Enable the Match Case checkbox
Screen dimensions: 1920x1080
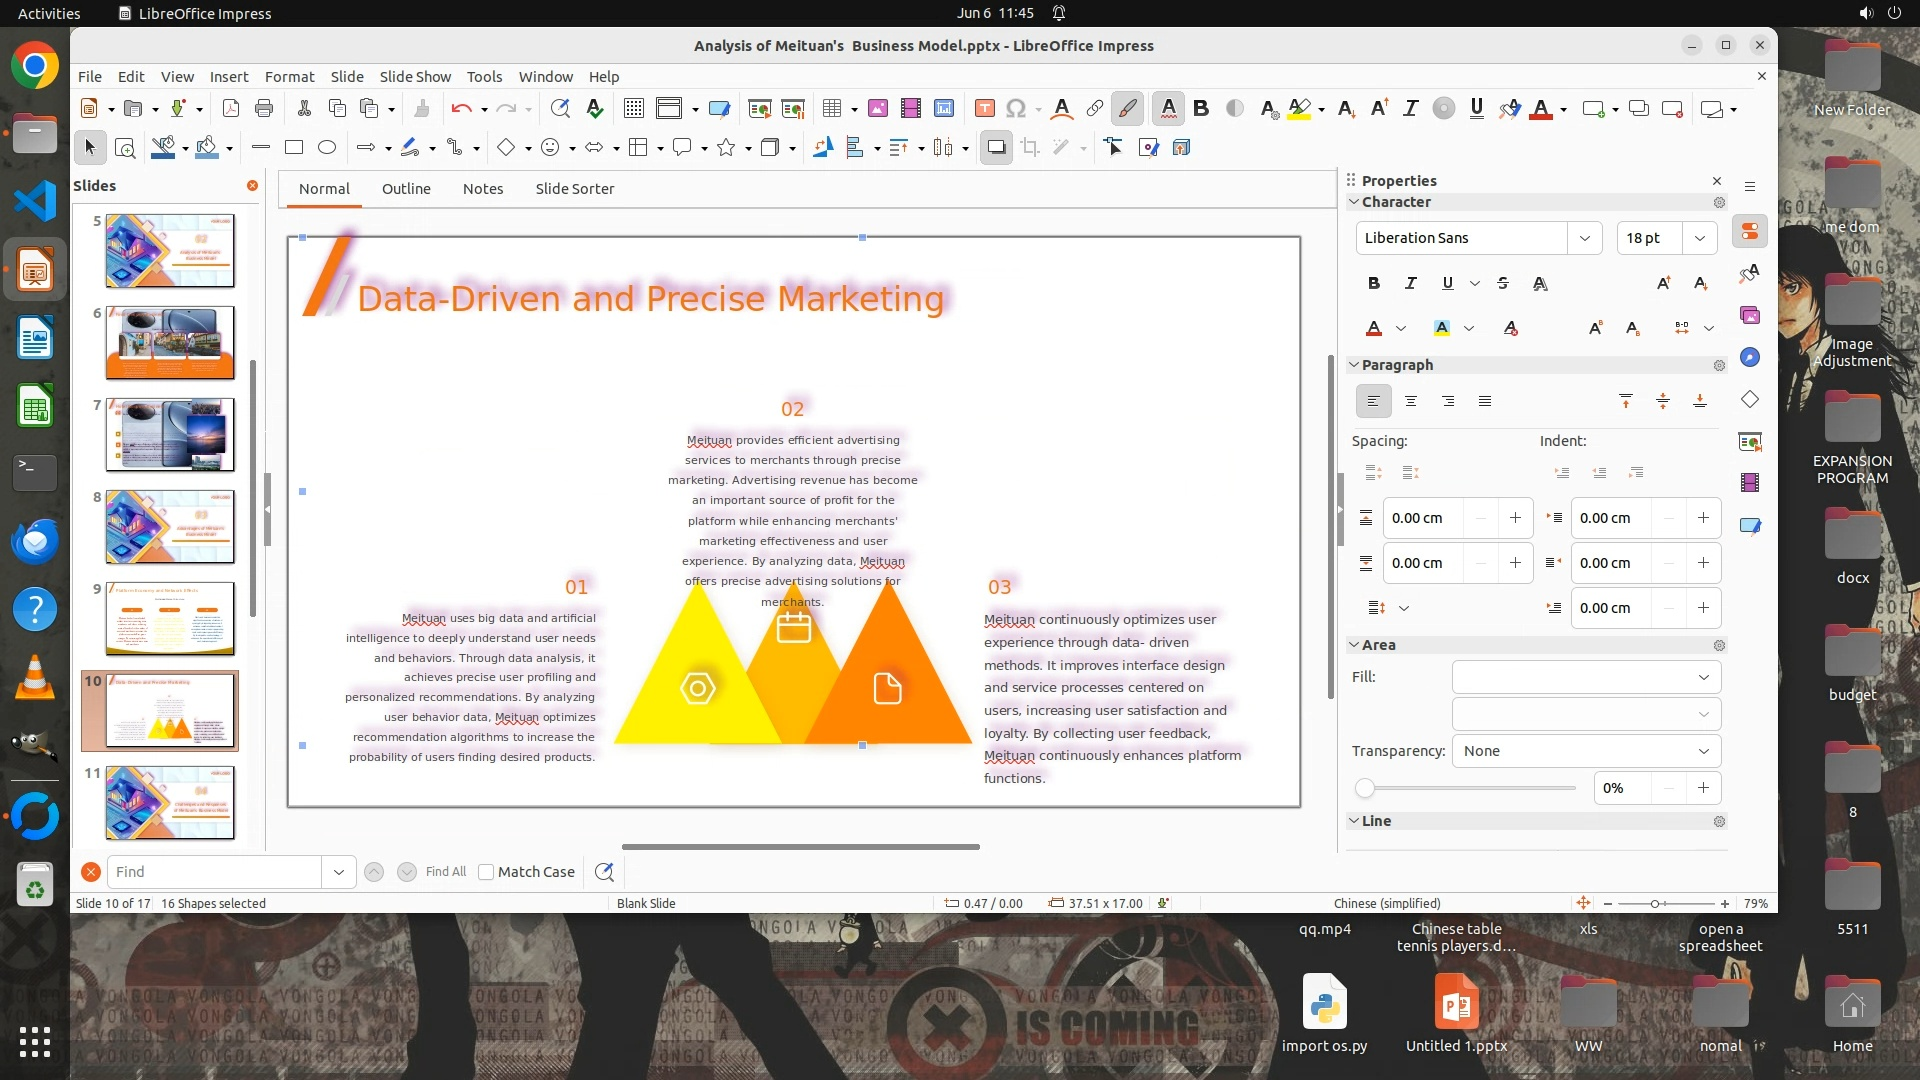(x=486, y=872)
